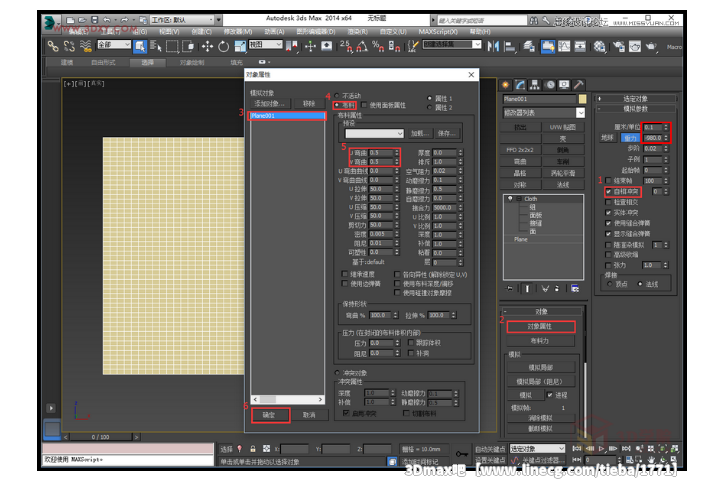Click the Plane001 object color swatch

[582, 99]
